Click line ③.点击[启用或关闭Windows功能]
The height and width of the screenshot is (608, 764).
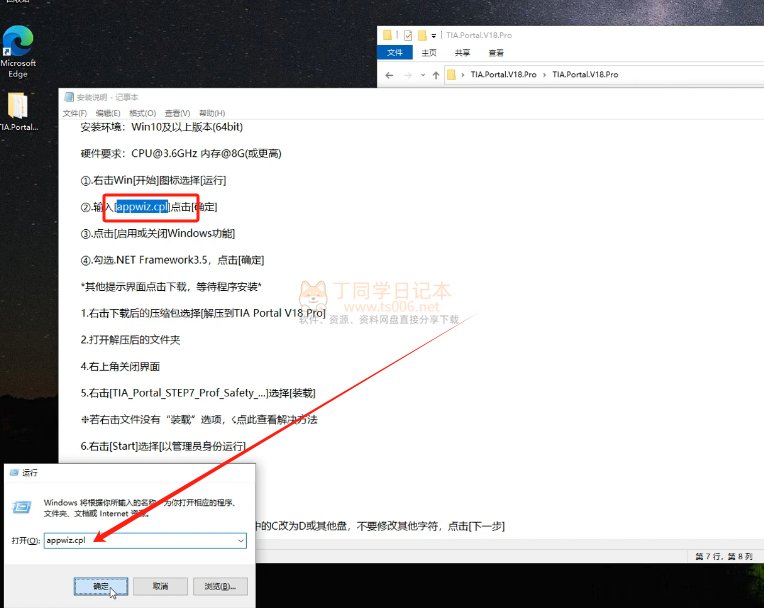pyautogui.click(x=157, y=233)
